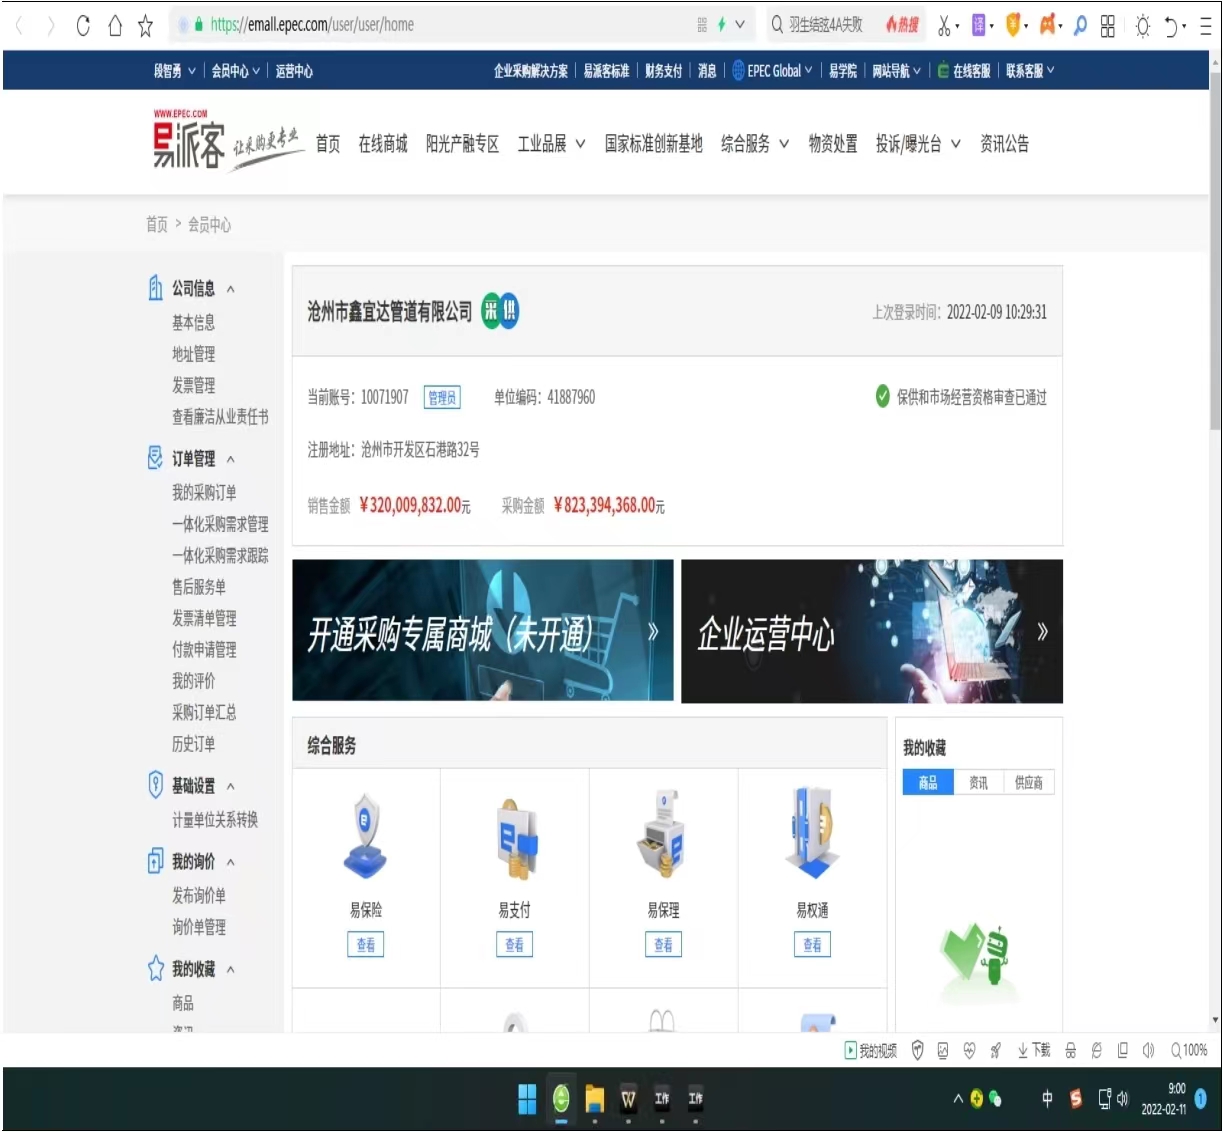The height and width of the screenshot is (1132, 1223).
Task: Open 资讯公告 in the main navigation
Action: pyautogui.click(x=1004, y=144)
